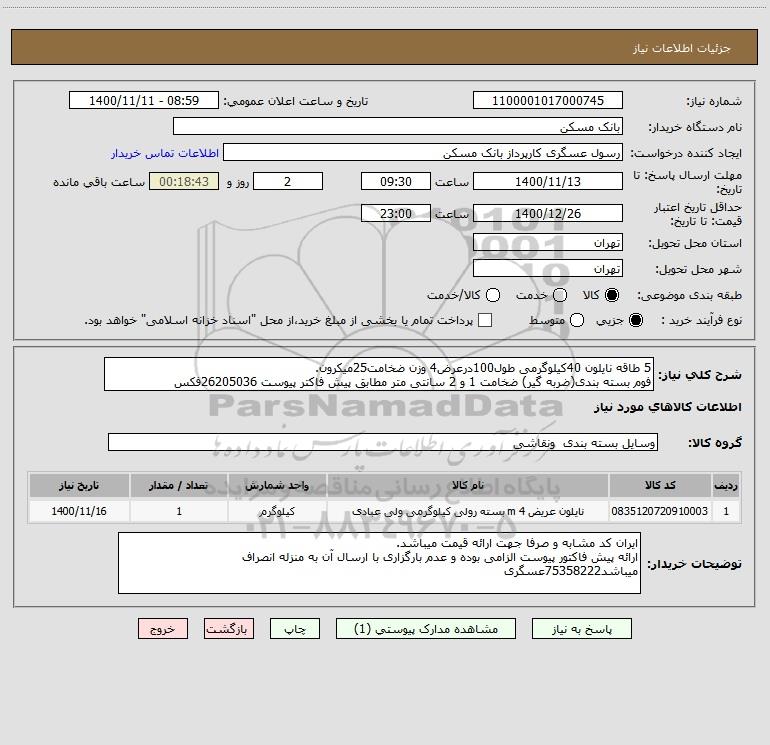The width and height of the screenshot is (770, 745).
Task: Click the پاسخ به نیاز button
Action: coord(581,629)
